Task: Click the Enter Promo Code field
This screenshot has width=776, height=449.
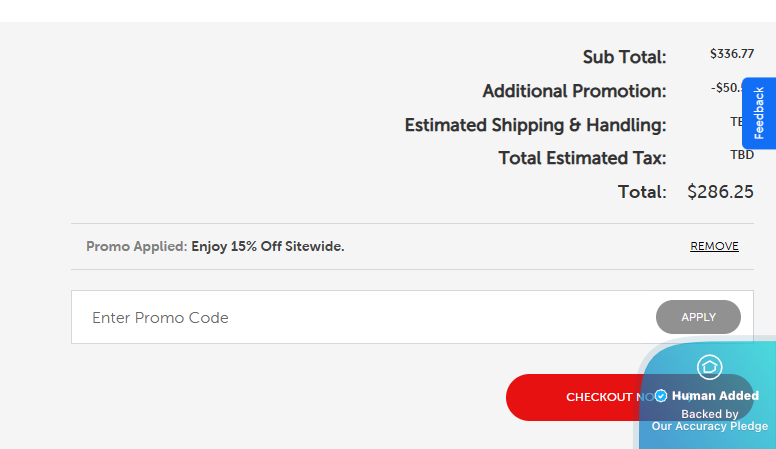Action: pyautogui.click(x=360, y=318)
